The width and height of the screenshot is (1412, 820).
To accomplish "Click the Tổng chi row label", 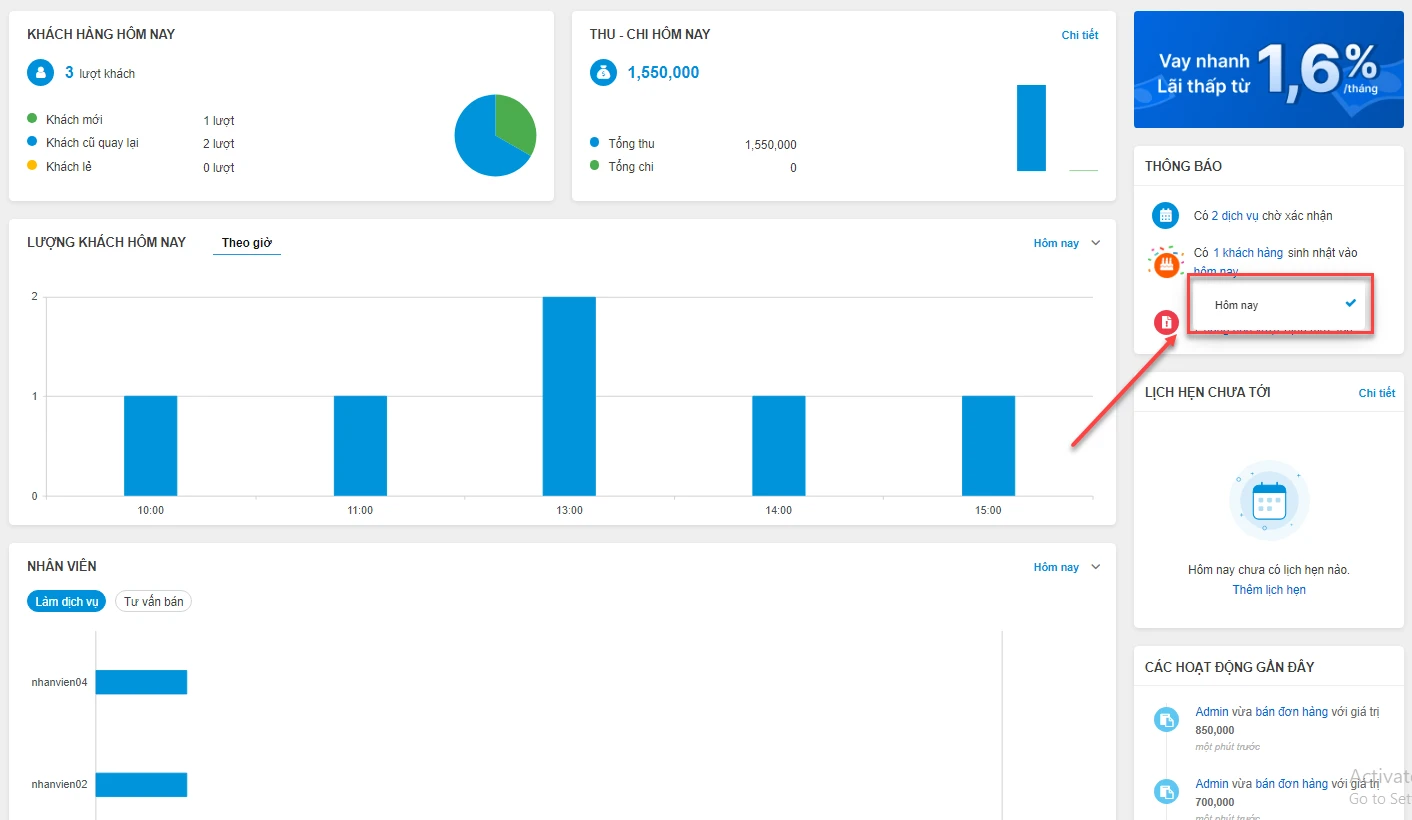I will pyautogui.click(x=631, y=167).
